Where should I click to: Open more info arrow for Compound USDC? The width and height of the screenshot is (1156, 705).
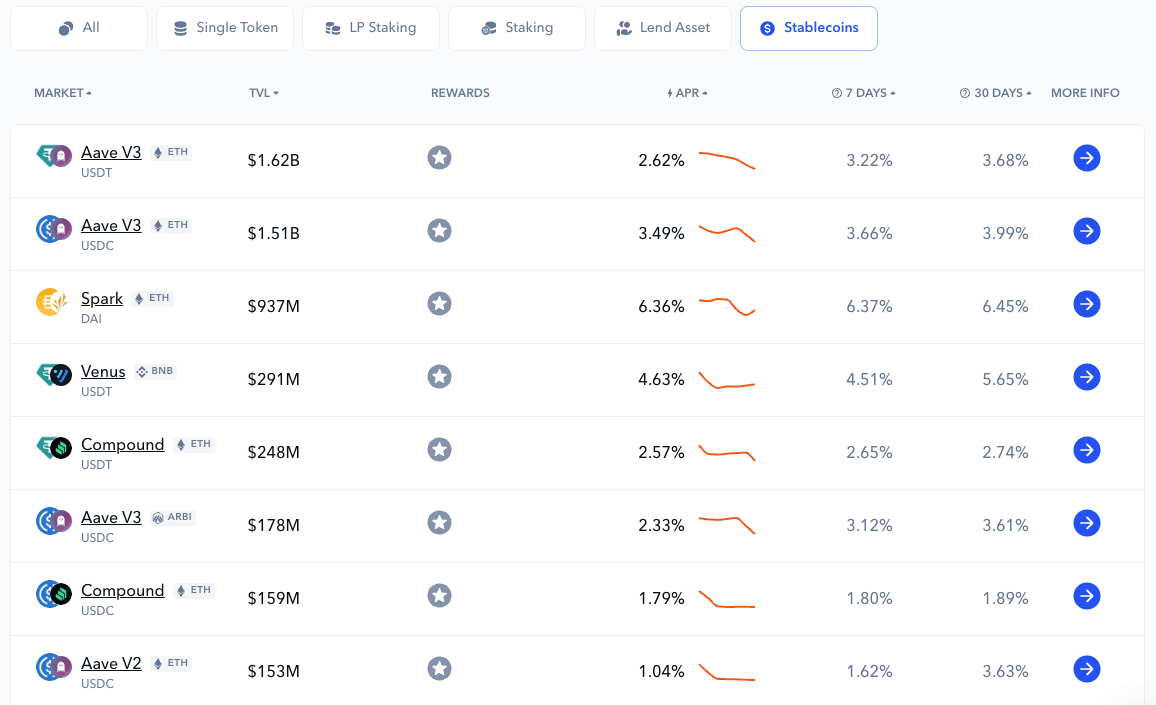click(x=1087, y=596)
